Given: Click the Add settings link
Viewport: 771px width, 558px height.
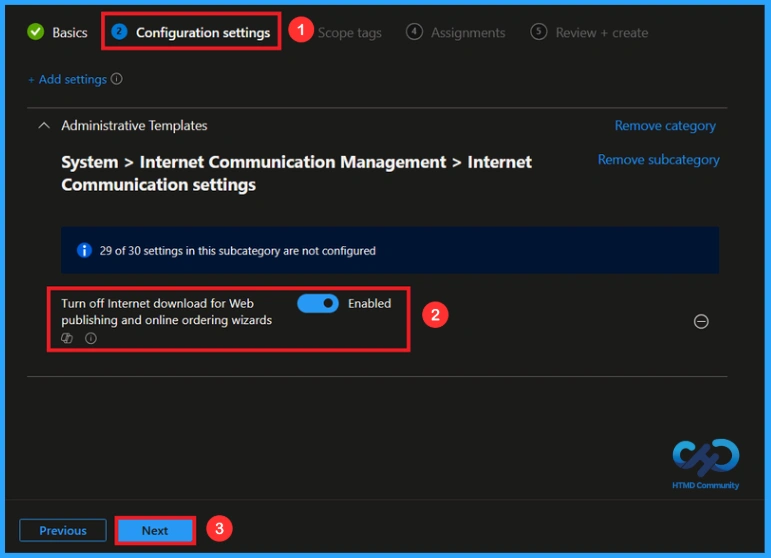Looking at the screenshot, I should [67, 79].
